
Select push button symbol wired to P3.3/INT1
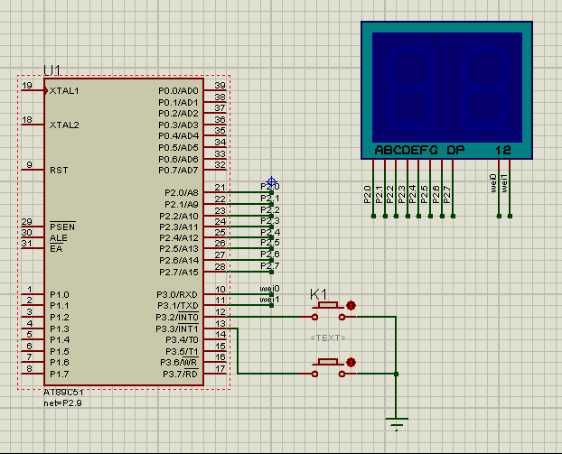click(329, 367)
